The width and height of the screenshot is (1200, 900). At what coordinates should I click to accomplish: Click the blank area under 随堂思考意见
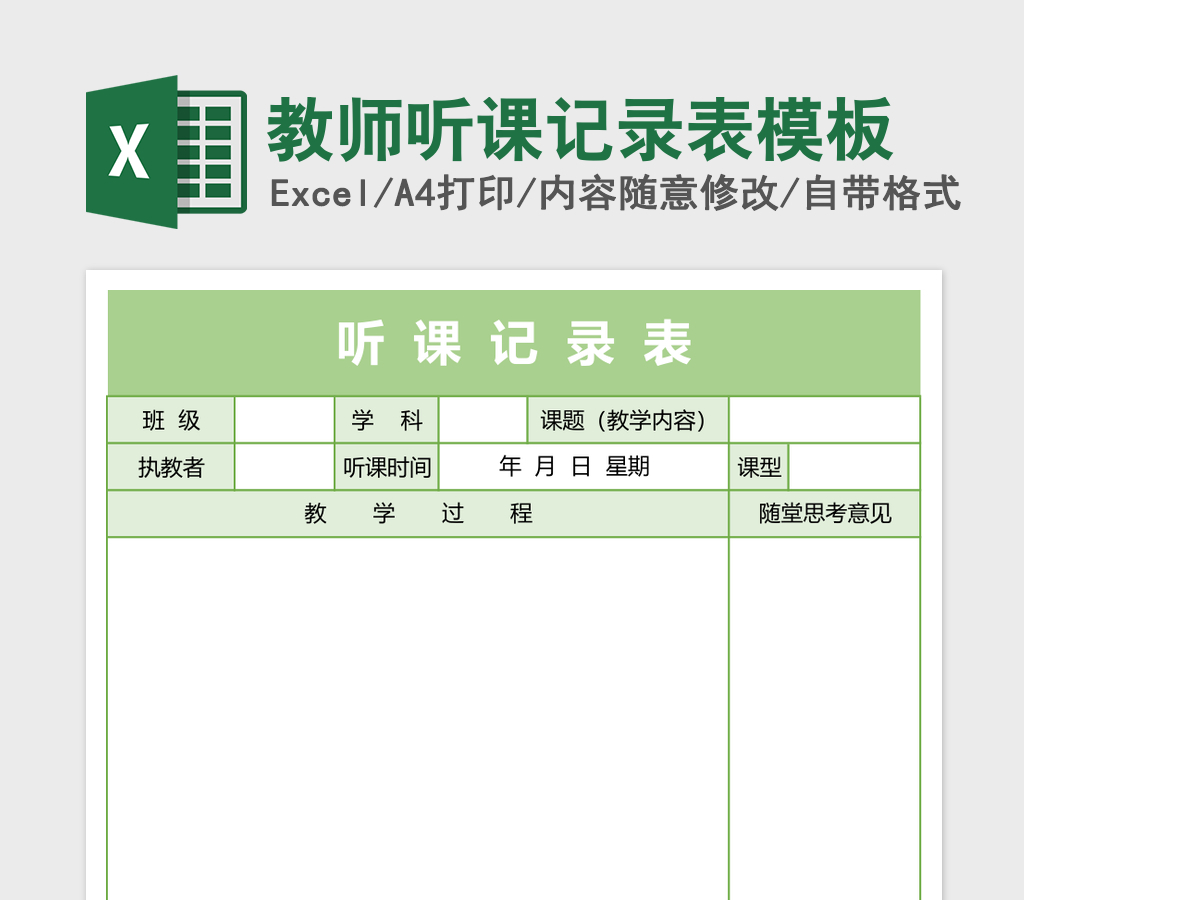(825, 719)
